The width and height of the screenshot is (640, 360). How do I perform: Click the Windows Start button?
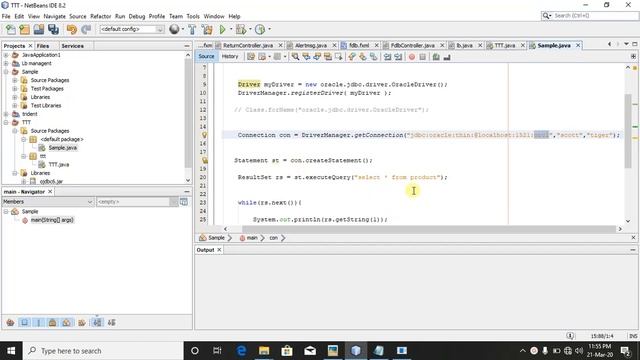11,351
